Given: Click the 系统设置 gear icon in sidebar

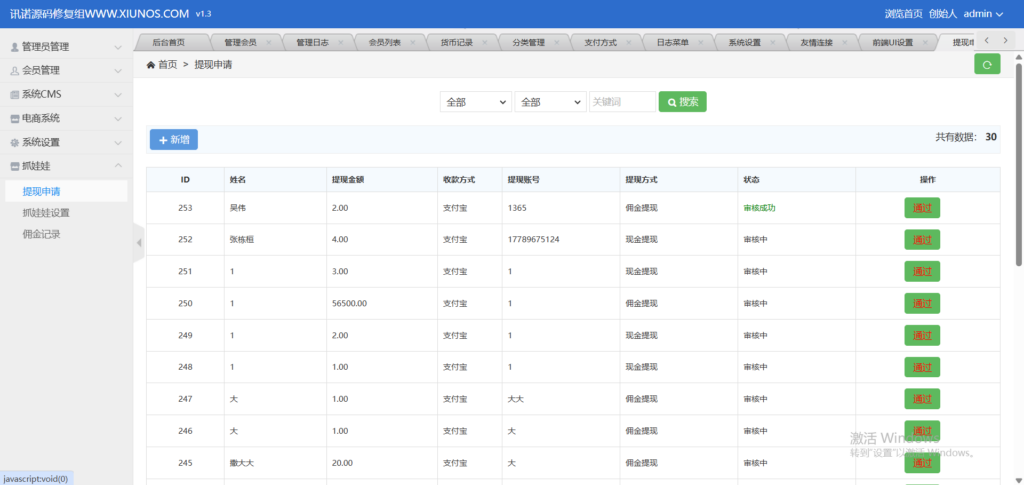Looking at the screenshot, I should point(14,143).
